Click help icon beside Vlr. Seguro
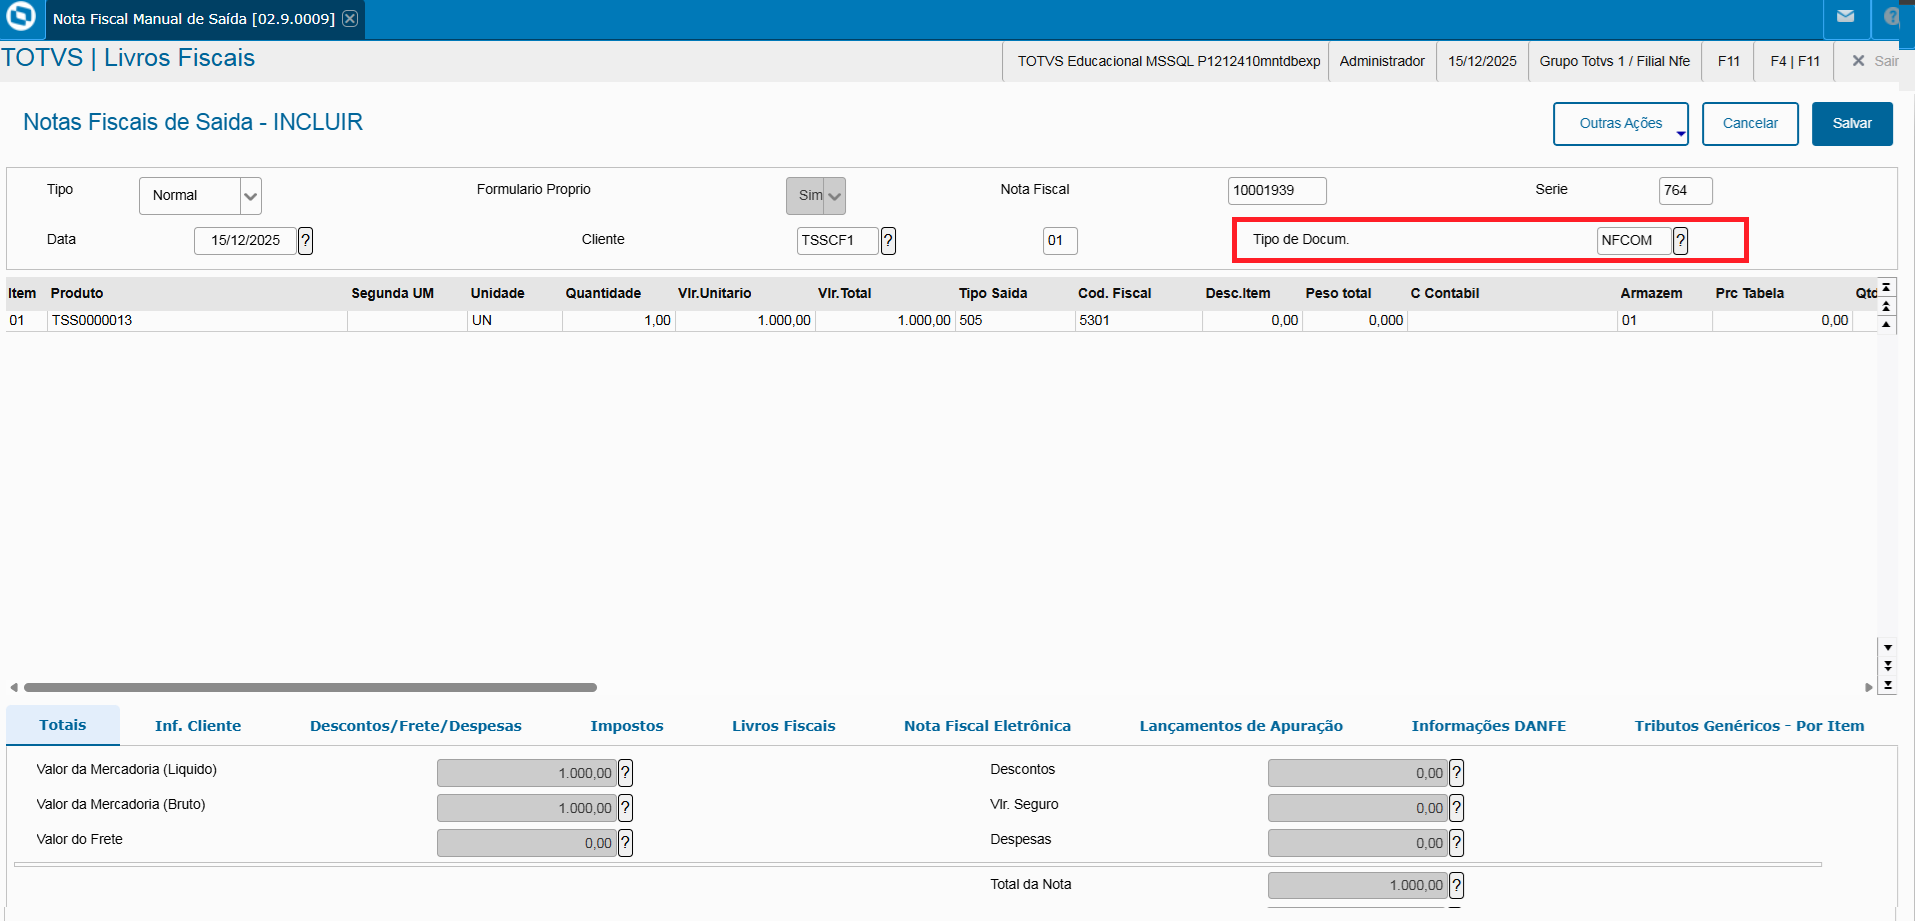This screenshot has height=921, width=1915. 1456,808
